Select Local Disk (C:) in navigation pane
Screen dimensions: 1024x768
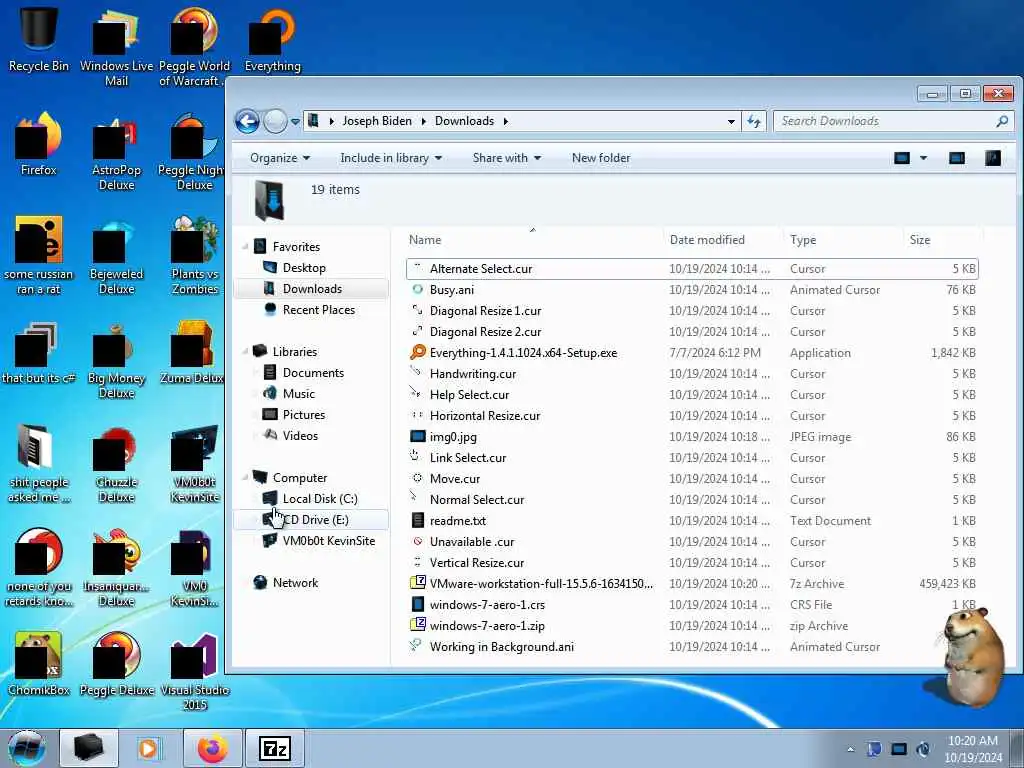click(319, 498)
